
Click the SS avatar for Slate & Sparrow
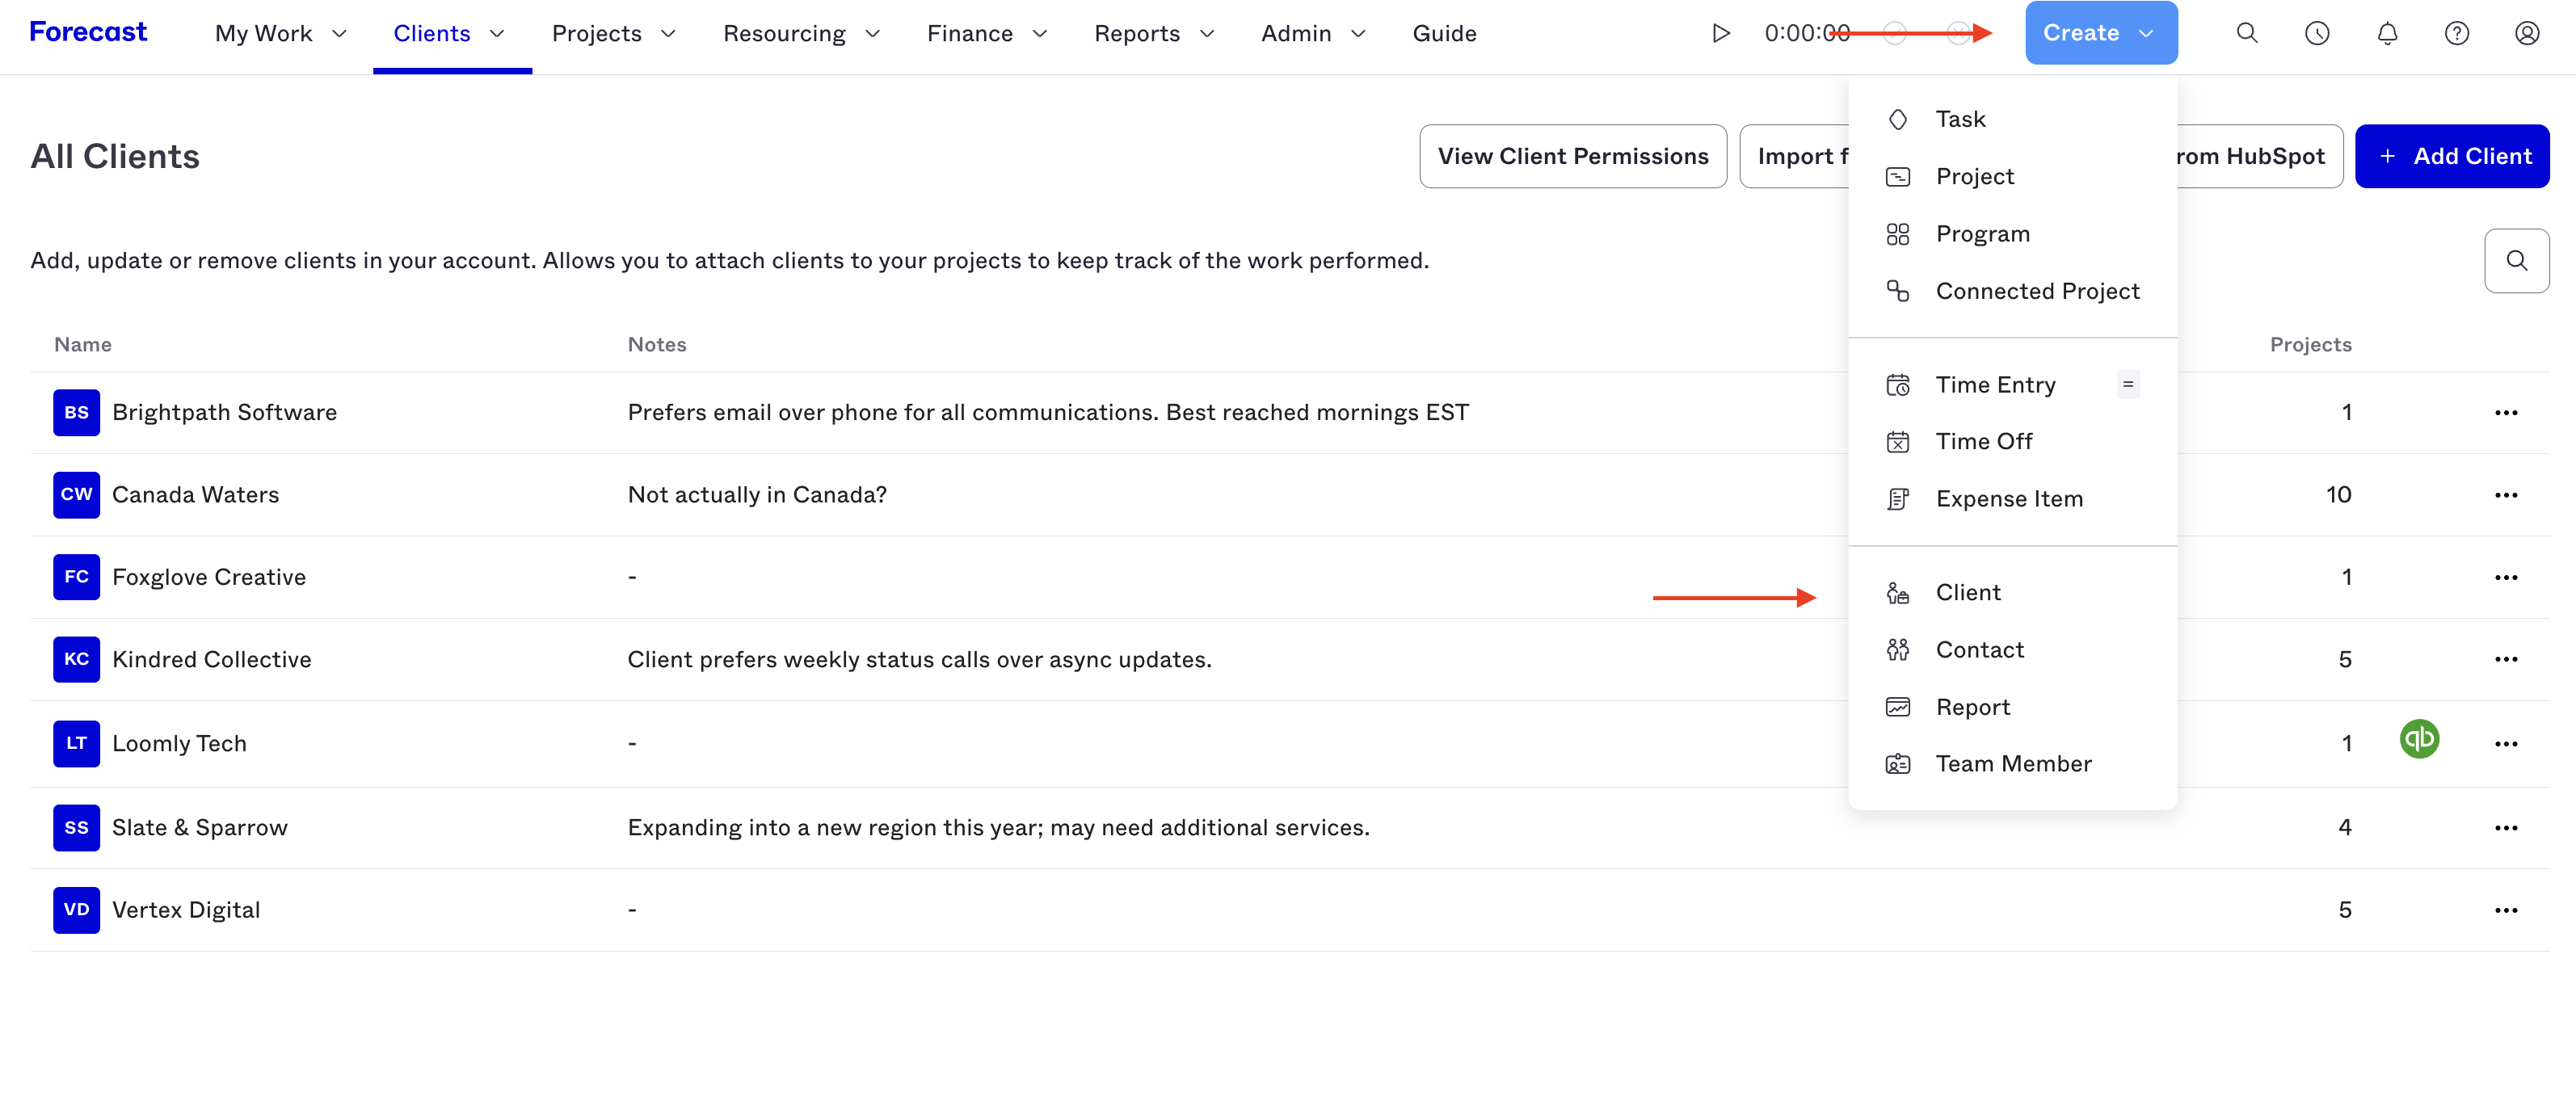pos(76,828)
